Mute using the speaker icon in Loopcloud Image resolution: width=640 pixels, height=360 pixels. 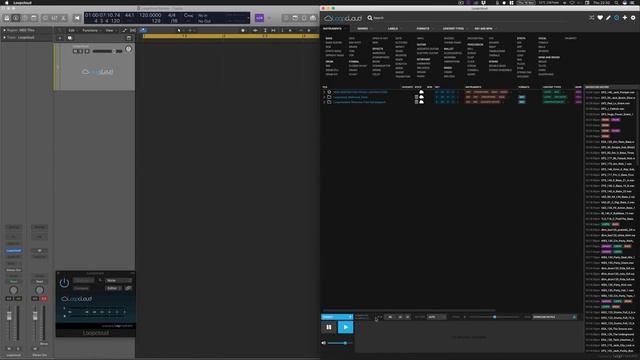coord(324,343)
